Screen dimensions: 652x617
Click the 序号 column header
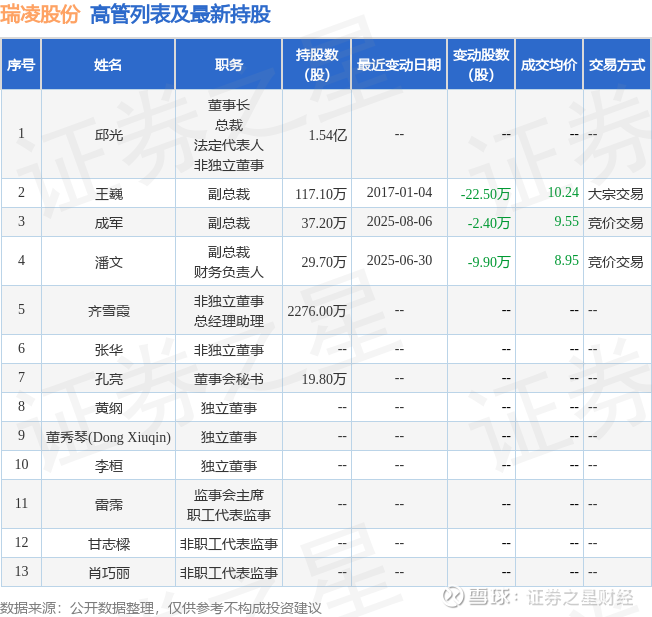tap(21, 64)
